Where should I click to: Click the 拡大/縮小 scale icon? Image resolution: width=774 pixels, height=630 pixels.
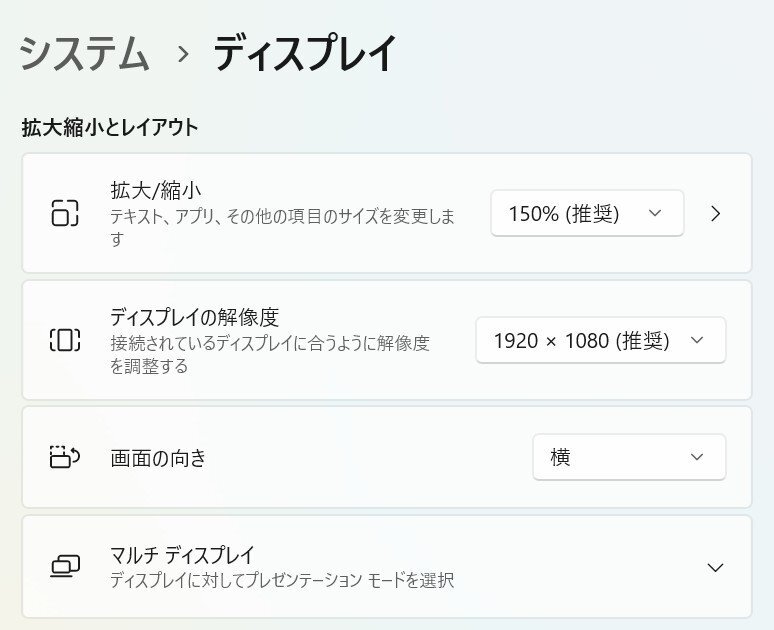tap(65, 213)
